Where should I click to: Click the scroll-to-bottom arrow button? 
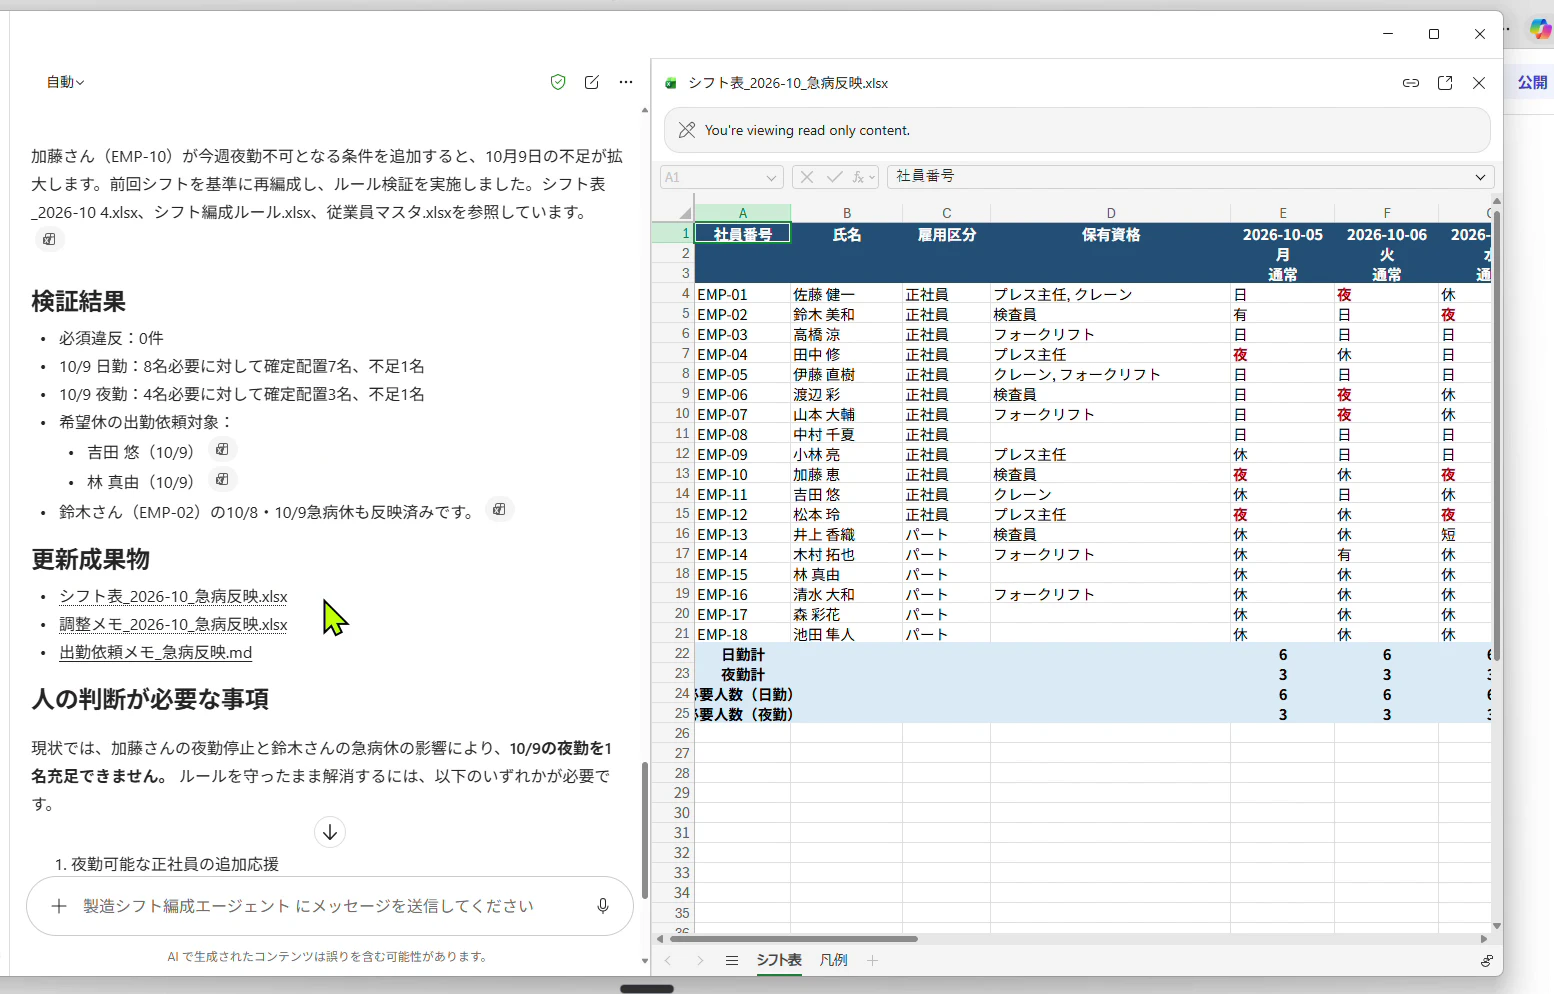[x=330, y=832]
